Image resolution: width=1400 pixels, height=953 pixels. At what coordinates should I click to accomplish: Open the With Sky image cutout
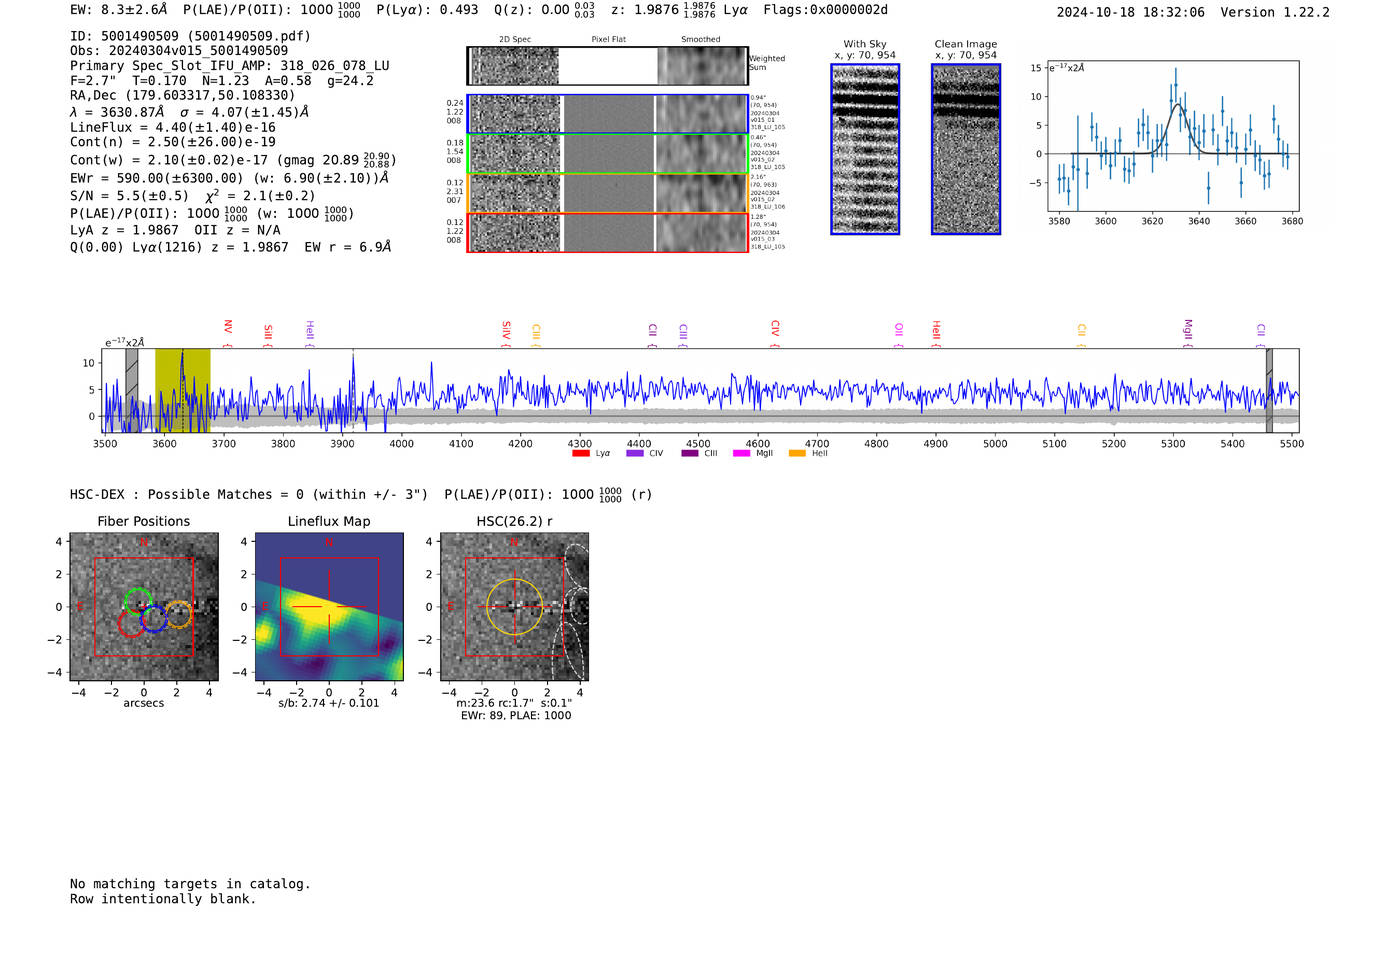pyautogui.click(x=865, y=149)
